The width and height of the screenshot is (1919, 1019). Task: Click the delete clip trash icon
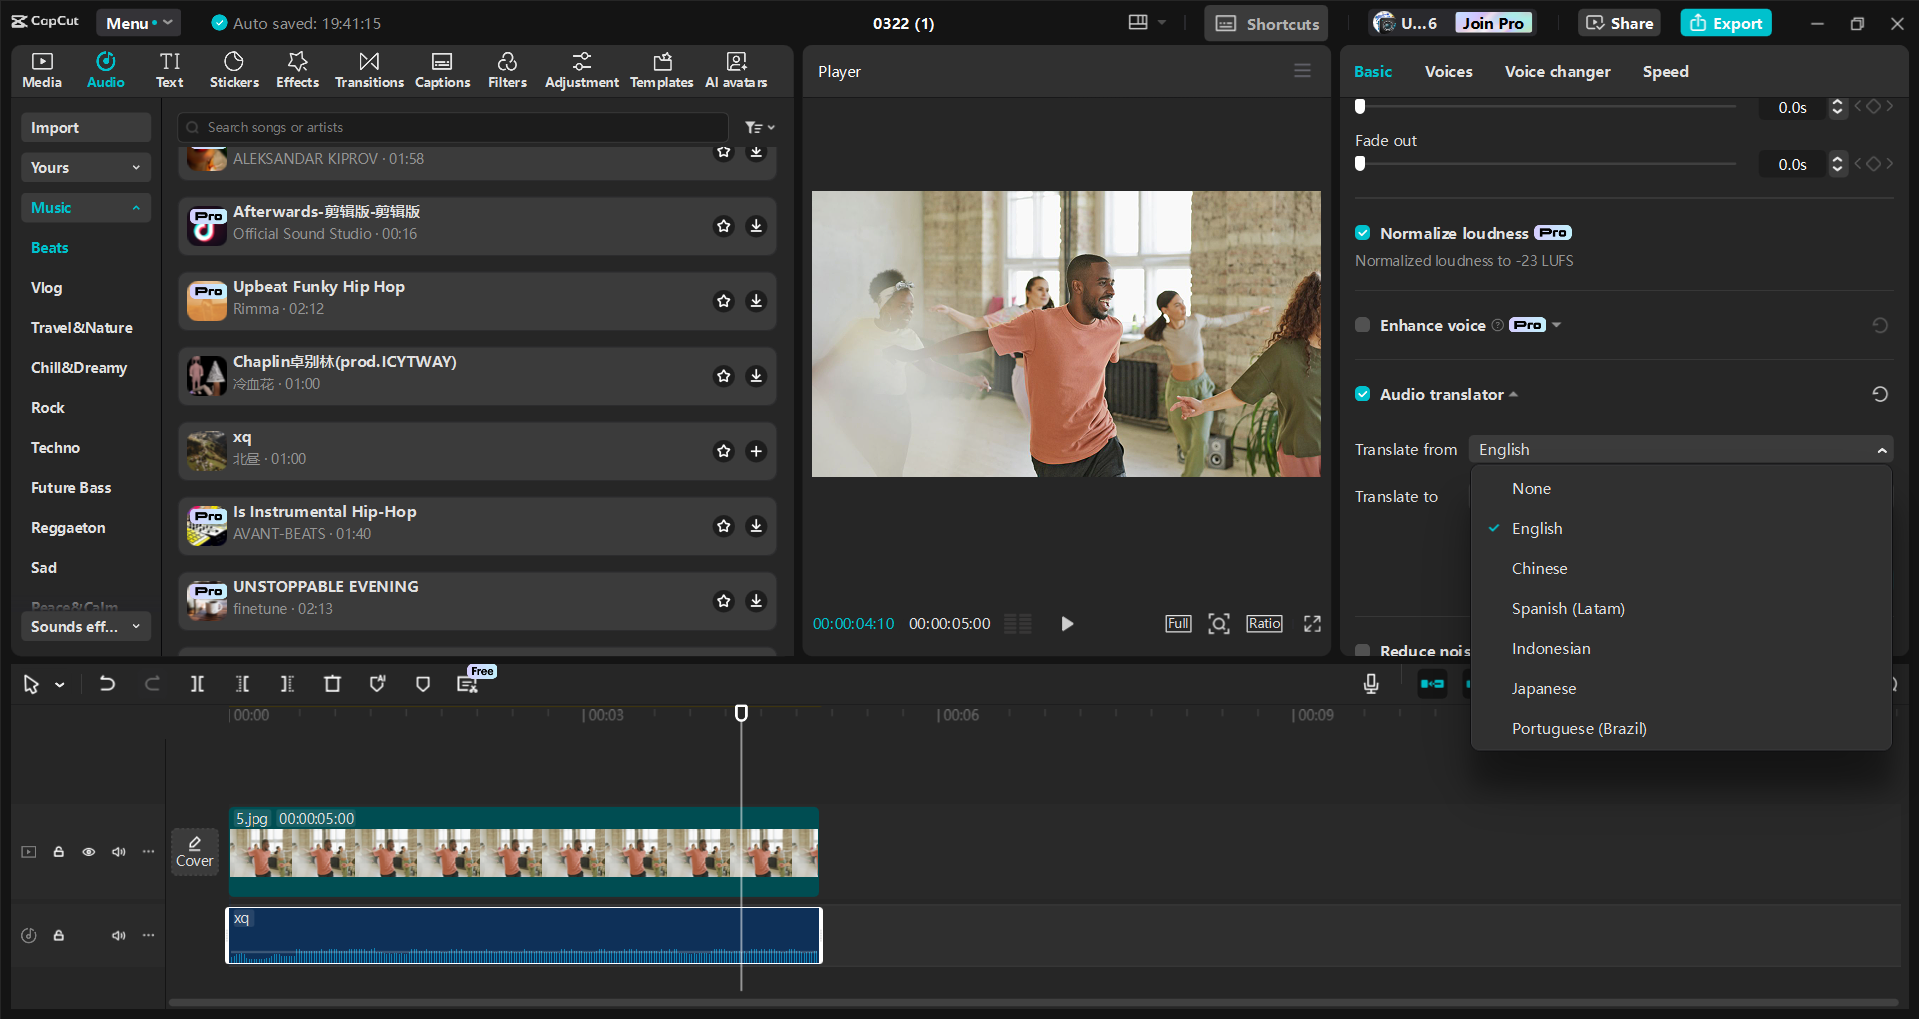(332, 684)
